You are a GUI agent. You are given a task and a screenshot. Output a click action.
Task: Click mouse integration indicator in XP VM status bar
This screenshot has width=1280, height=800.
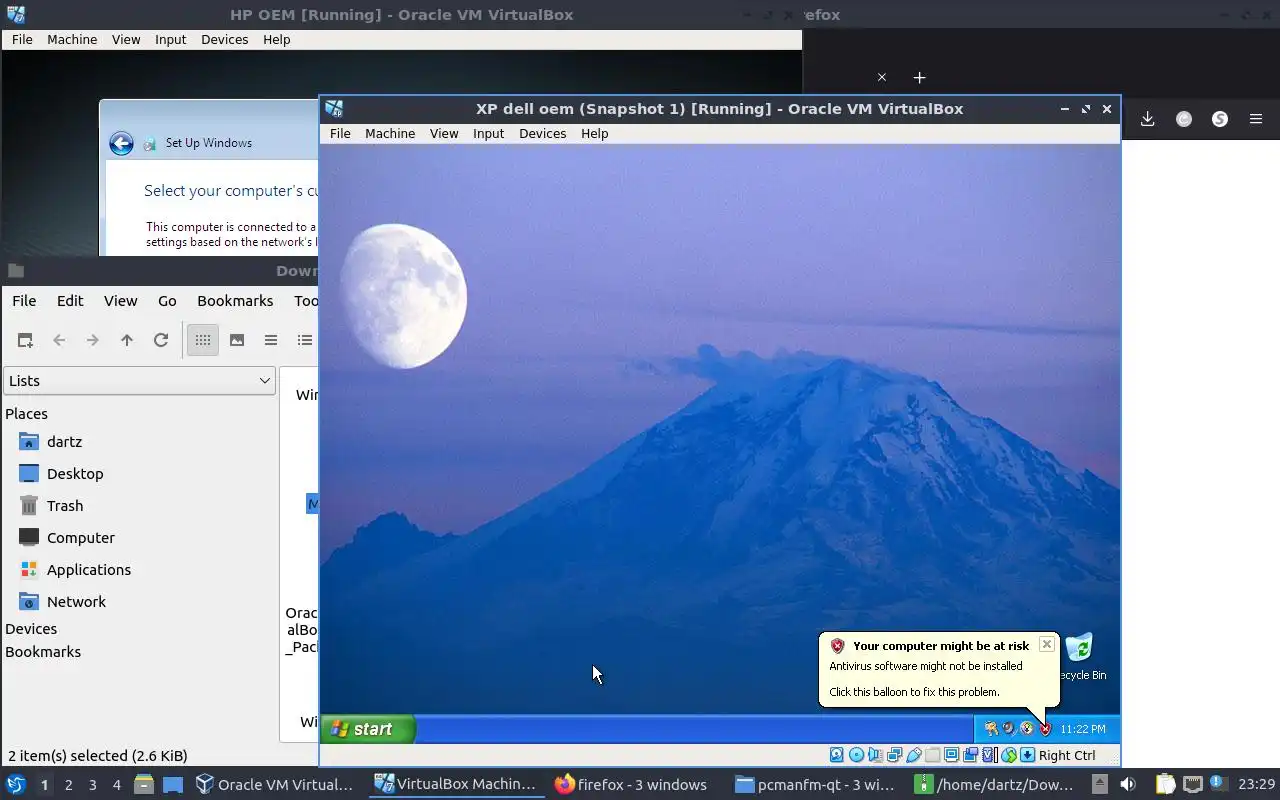(1009, 755)
